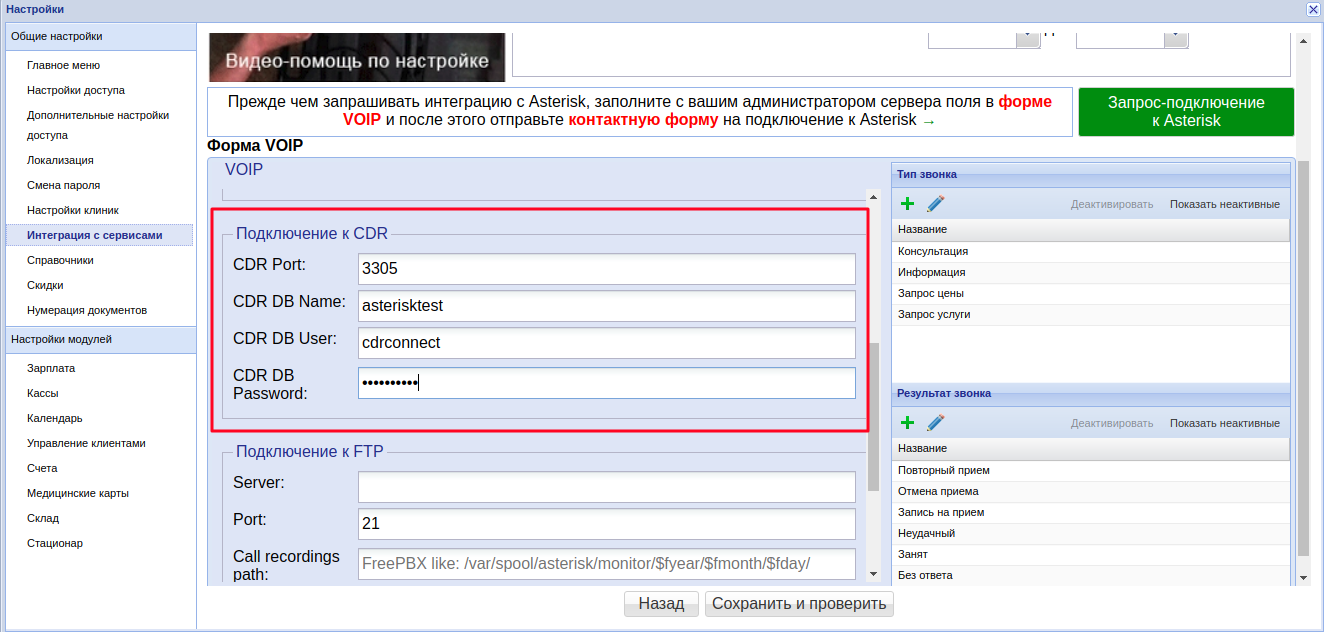This screenshot has height=632, width=1324.
Task: Select Запрос услуги call type row
Action: [1091, 314]
